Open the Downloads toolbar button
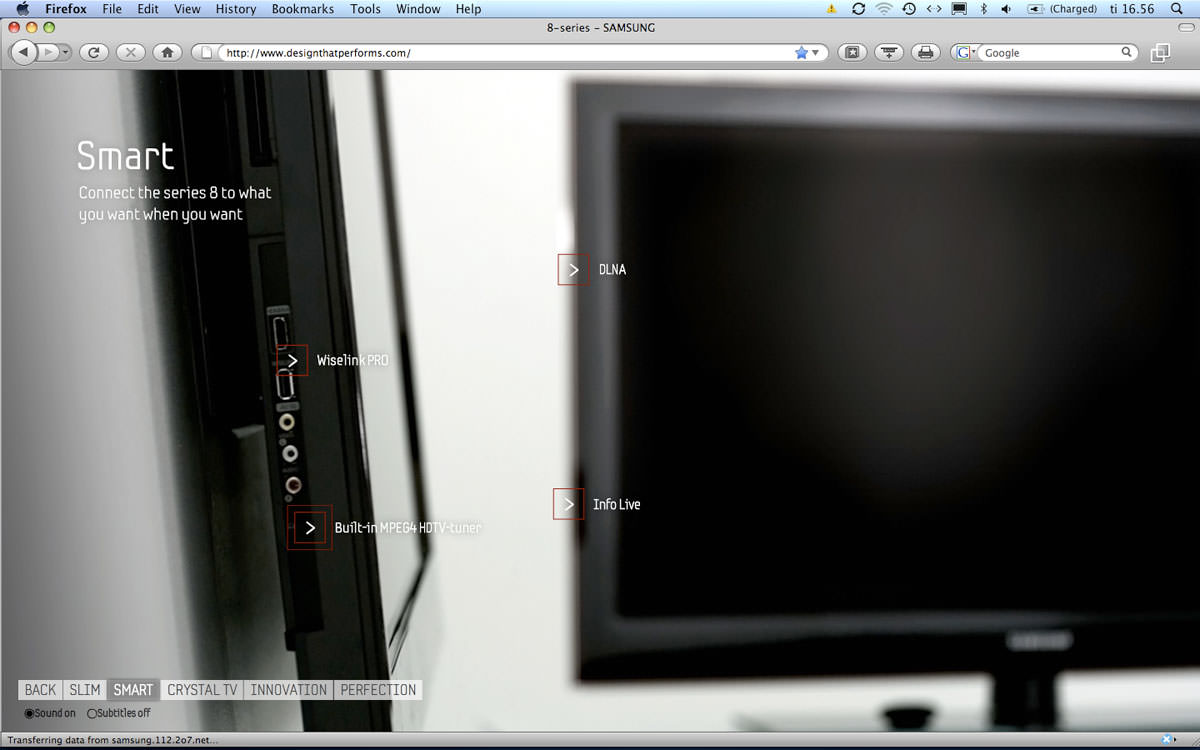 point(888,52)
